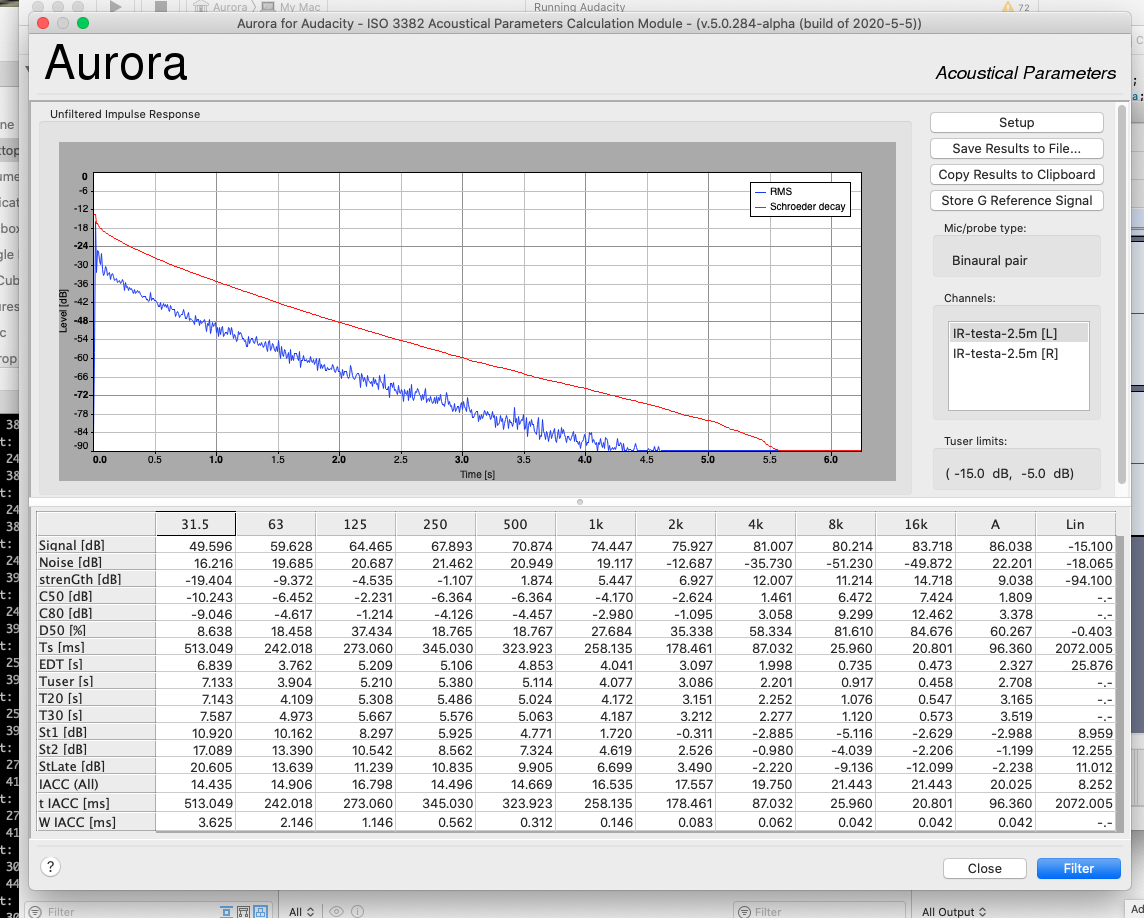
Task: Click the C50 [dB] row label
Action: tap(96, 596)
